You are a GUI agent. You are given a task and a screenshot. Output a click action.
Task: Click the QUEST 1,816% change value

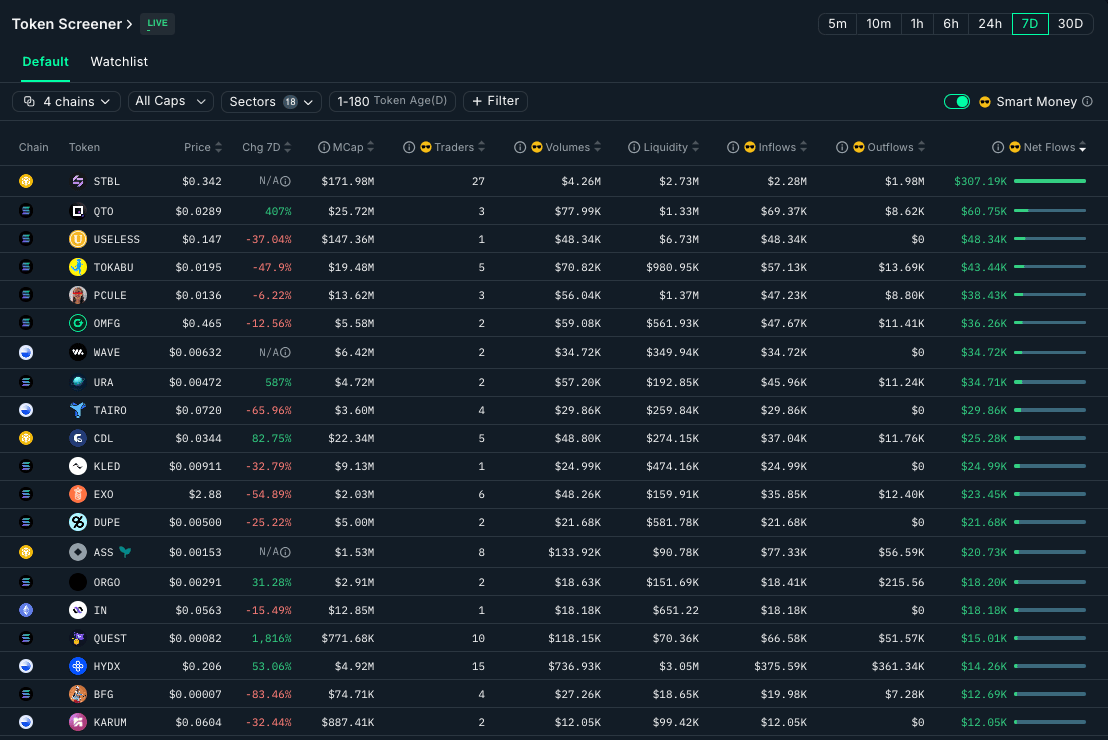pyautogui.click(x=271, y=638)
